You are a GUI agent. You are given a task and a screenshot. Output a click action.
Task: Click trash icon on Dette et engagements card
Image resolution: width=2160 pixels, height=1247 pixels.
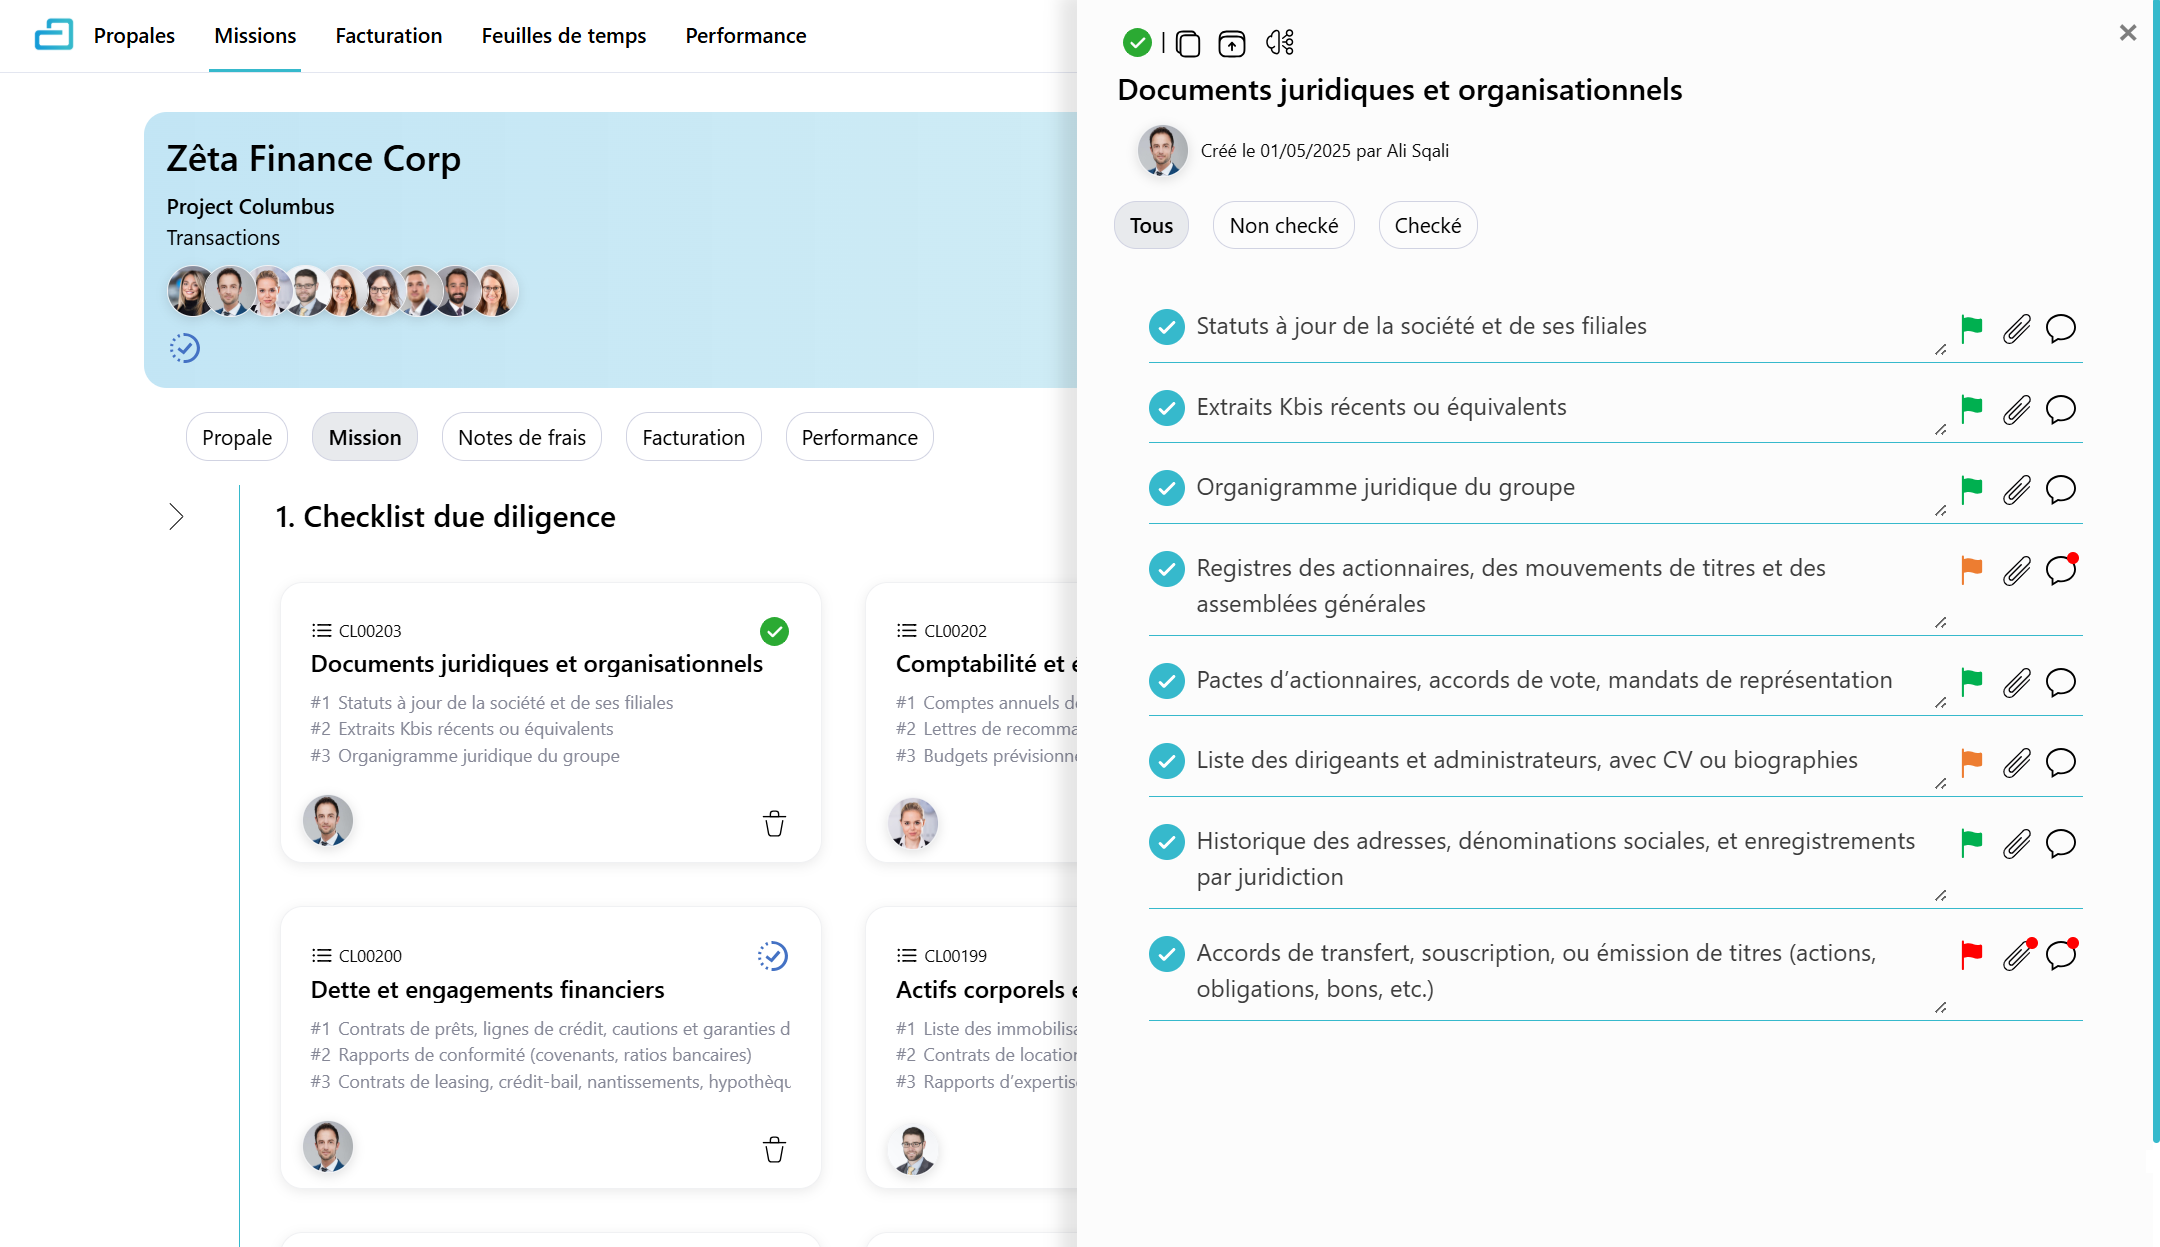point(774,1149)
